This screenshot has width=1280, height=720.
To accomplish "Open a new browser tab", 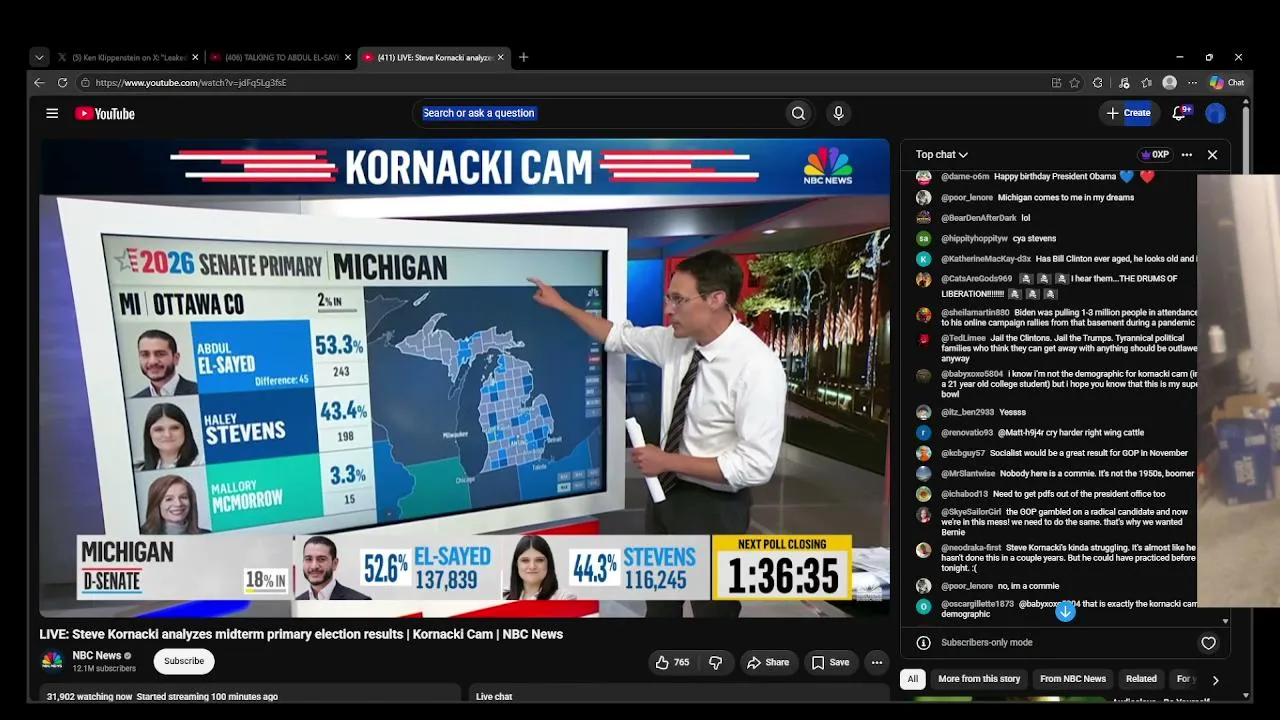I will (523, 57).
